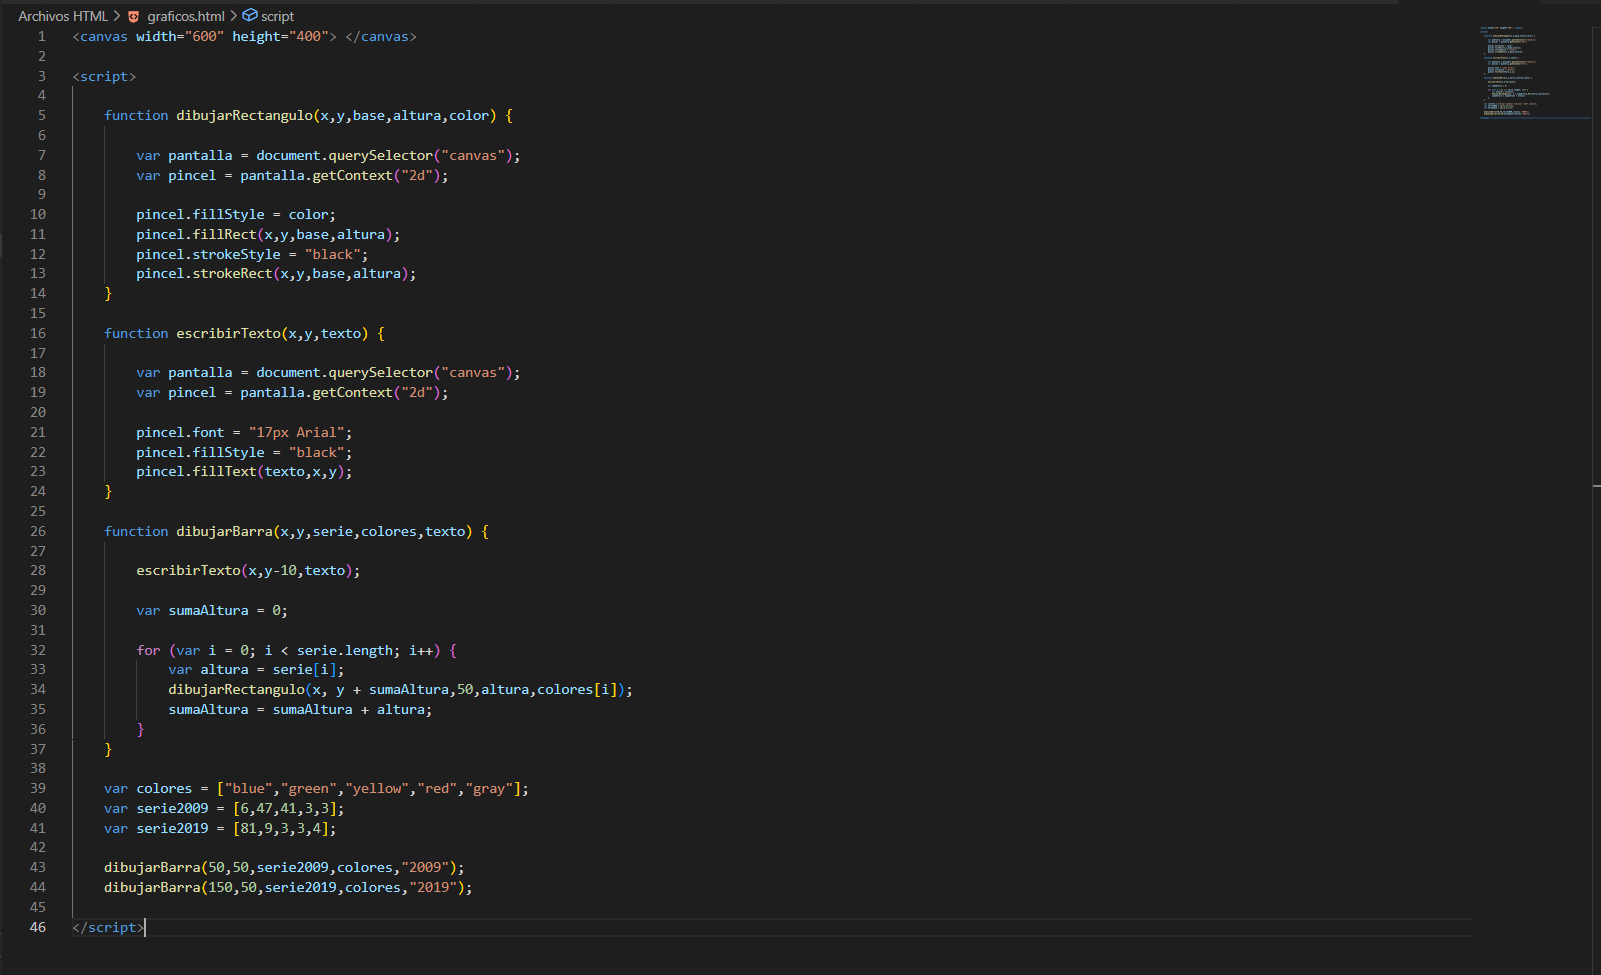Click the 'for' keyword on line 32
The height and width of the screenshot is (975, 1601).
click(x=148, y=650)
